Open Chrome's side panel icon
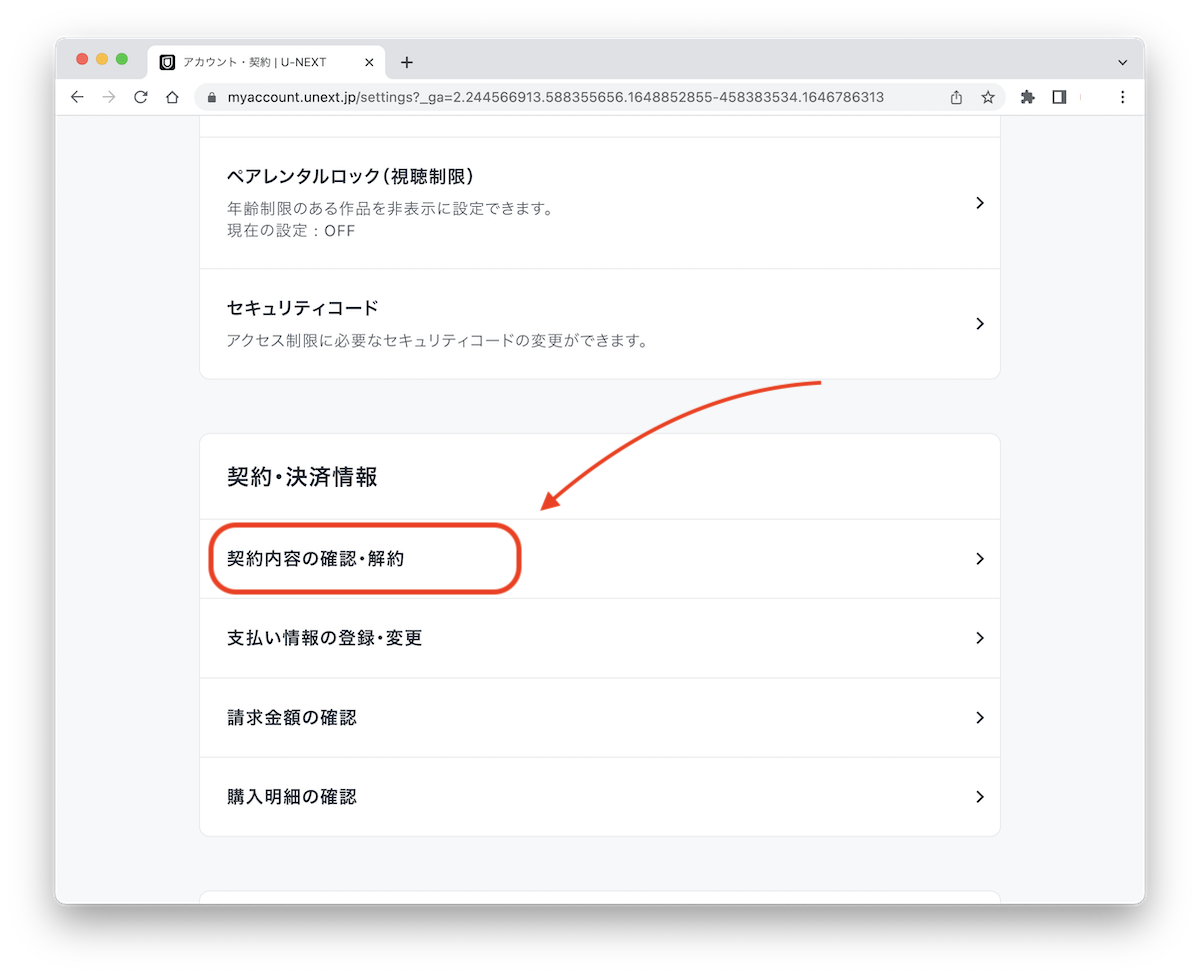The image size is (1200, 977). (1060, 97)
